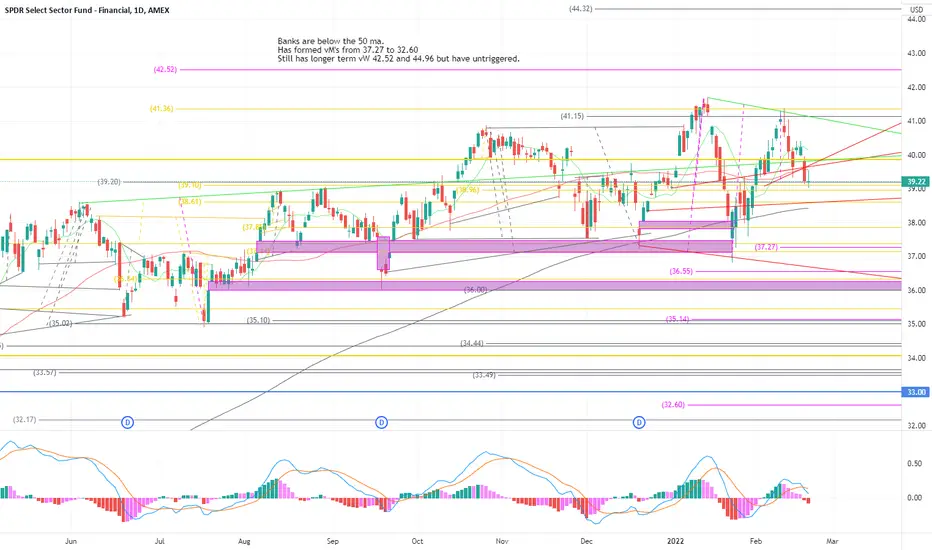932x550 pixels.
Task: Click the blue 33.00 price line label
Action: coord(916,392)
